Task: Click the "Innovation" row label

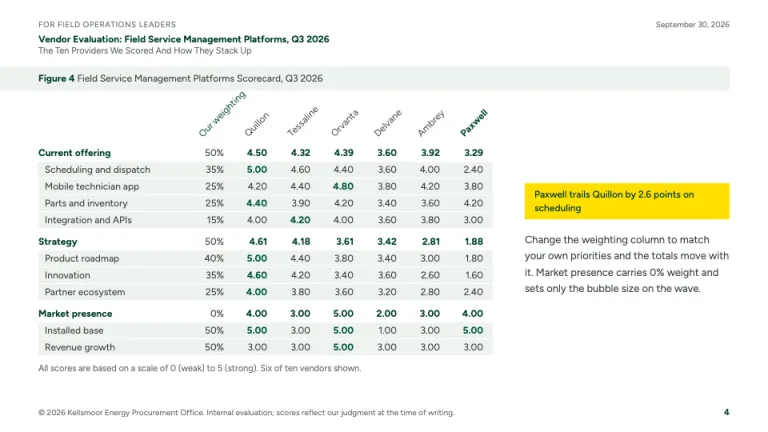Action: [x=67, y=275]
